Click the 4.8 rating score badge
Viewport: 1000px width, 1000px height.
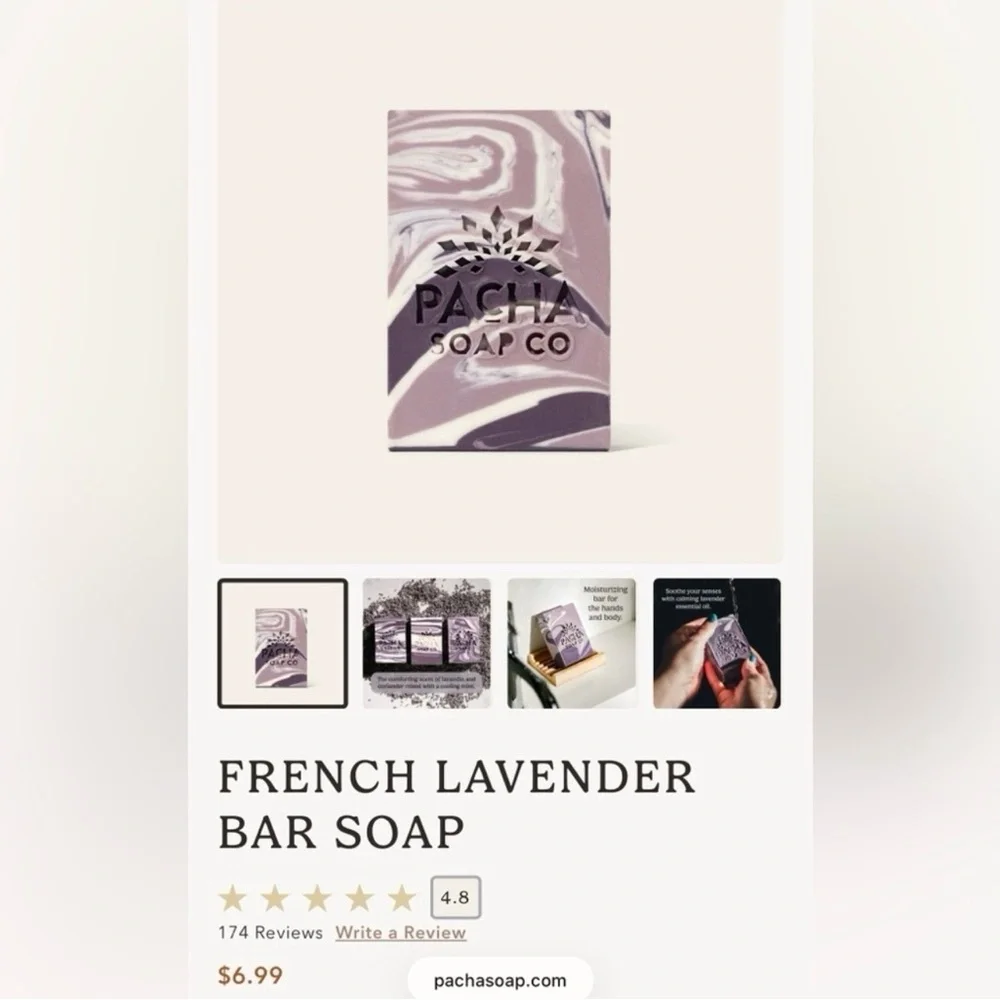pyautogui.click(x=455, y=897)
